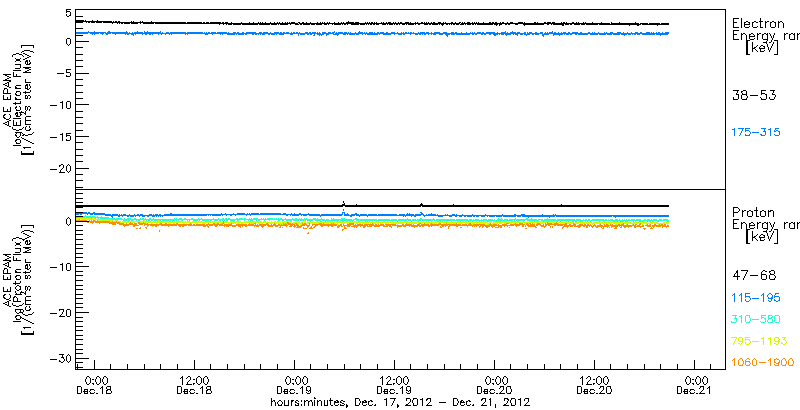Click the -5 tick on electron y-axis
This screenshot has width=800, height=410.
(x=64, y=73)
